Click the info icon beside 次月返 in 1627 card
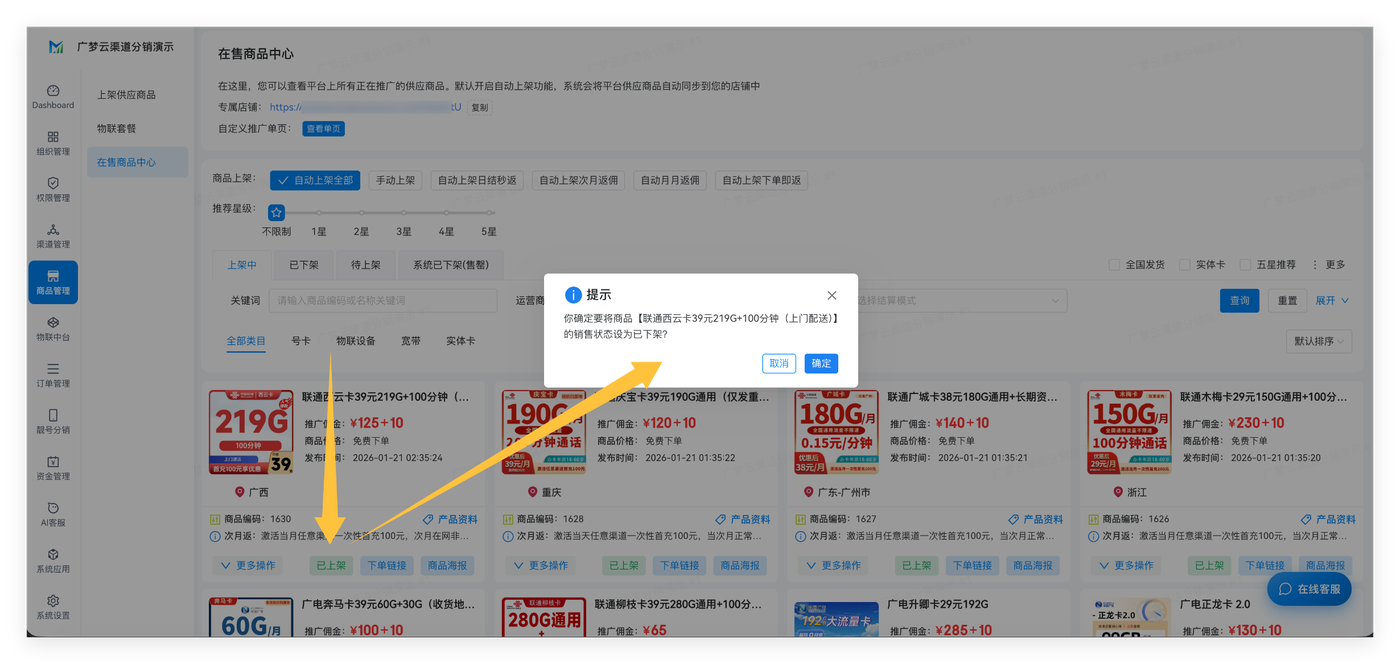1400x664 pixels. (x=801, y=537)
